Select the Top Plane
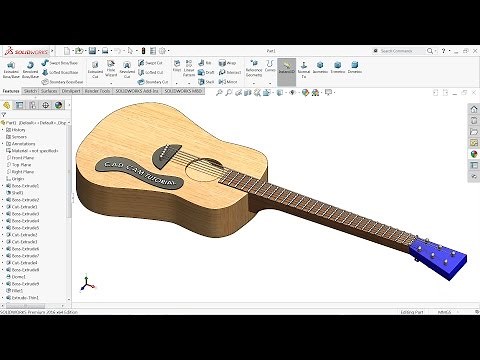 [x=19, y=165]
